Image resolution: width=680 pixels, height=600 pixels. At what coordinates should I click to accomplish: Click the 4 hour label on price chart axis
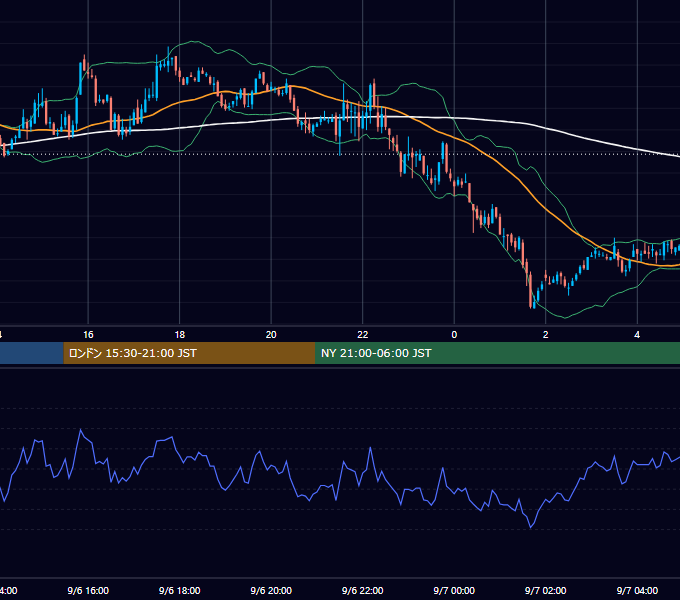pyautogui.click(x=637, y=335)
